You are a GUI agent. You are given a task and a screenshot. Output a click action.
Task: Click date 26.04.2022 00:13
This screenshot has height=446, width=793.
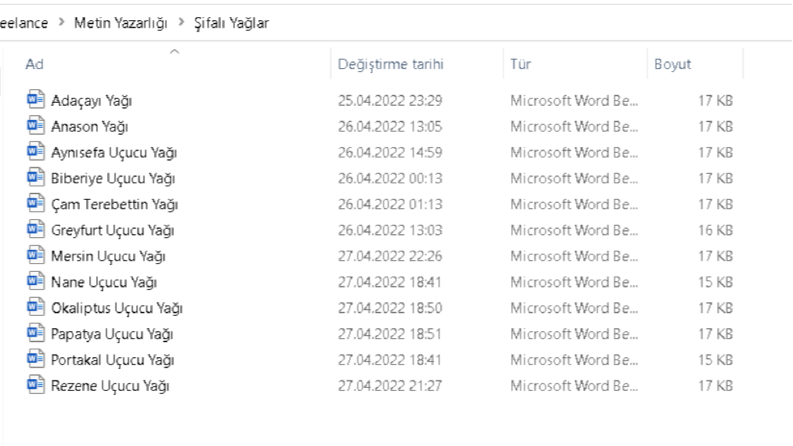coord(390,179)
